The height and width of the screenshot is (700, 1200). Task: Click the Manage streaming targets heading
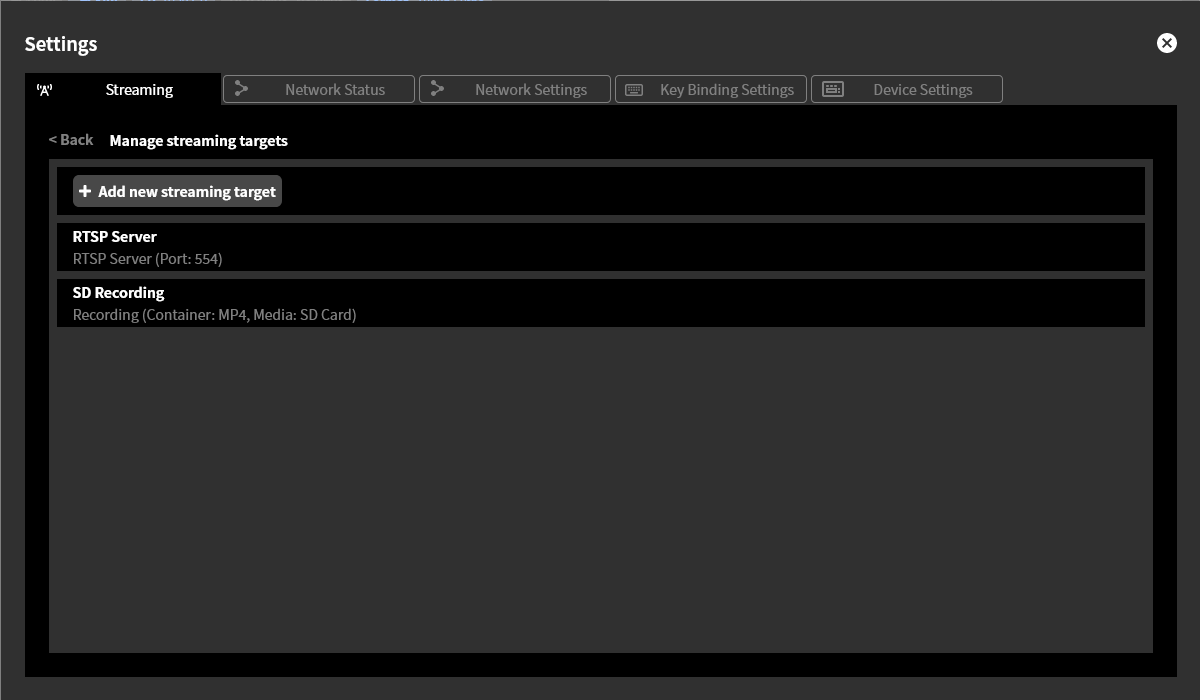coord(198,141)
